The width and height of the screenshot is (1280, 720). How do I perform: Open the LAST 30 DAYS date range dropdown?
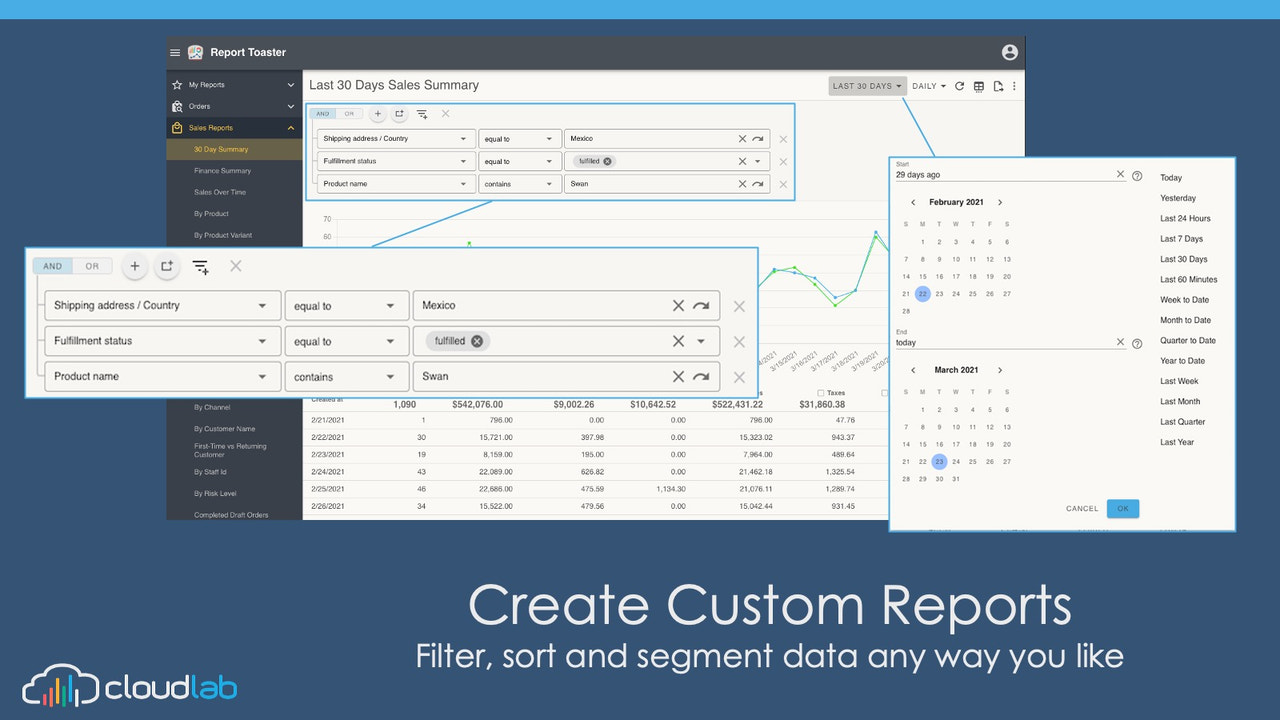(866, 86)
